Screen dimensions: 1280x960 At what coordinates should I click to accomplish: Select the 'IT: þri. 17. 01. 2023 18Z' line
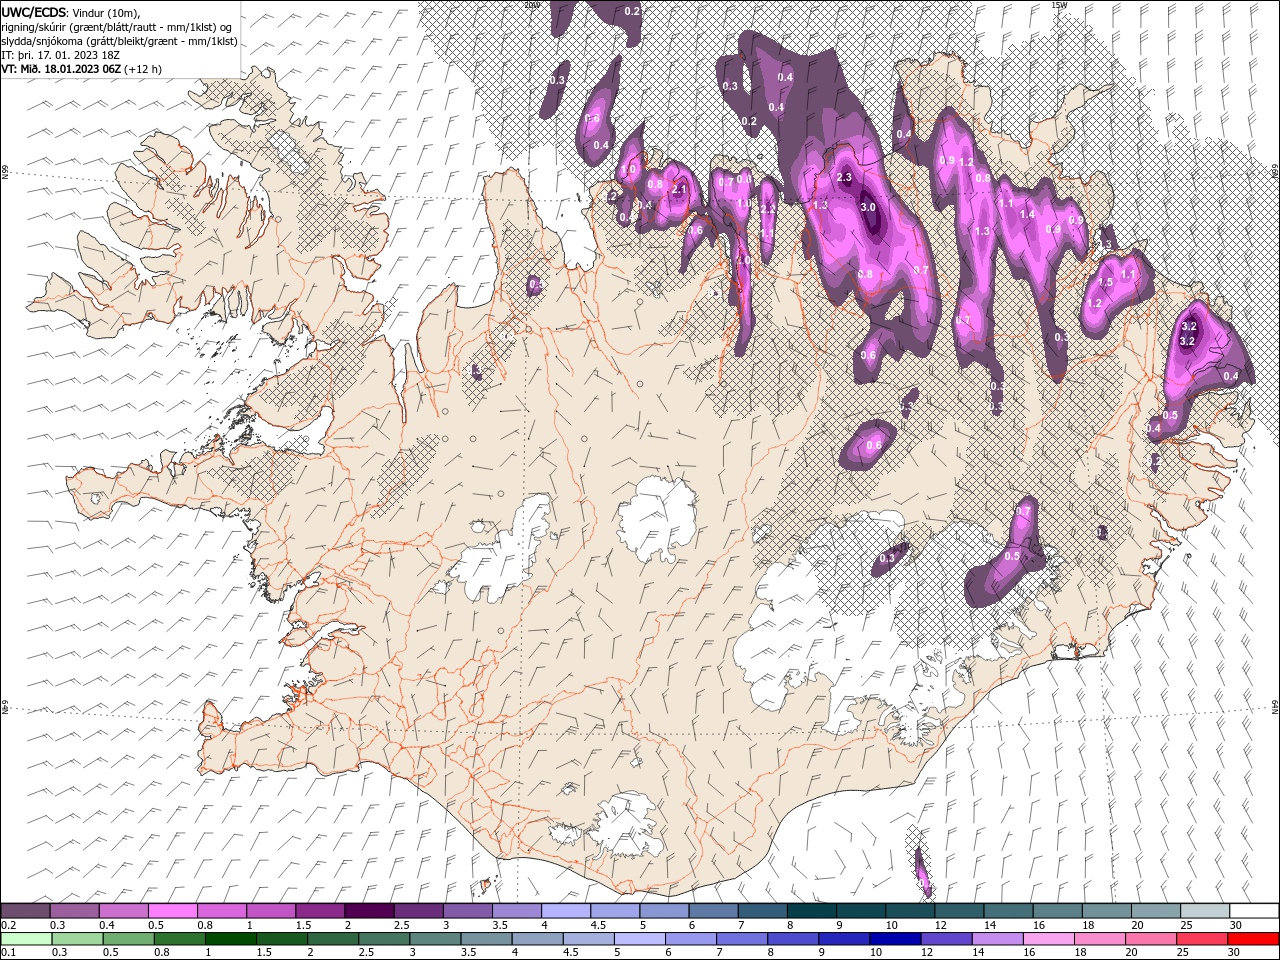61,55
